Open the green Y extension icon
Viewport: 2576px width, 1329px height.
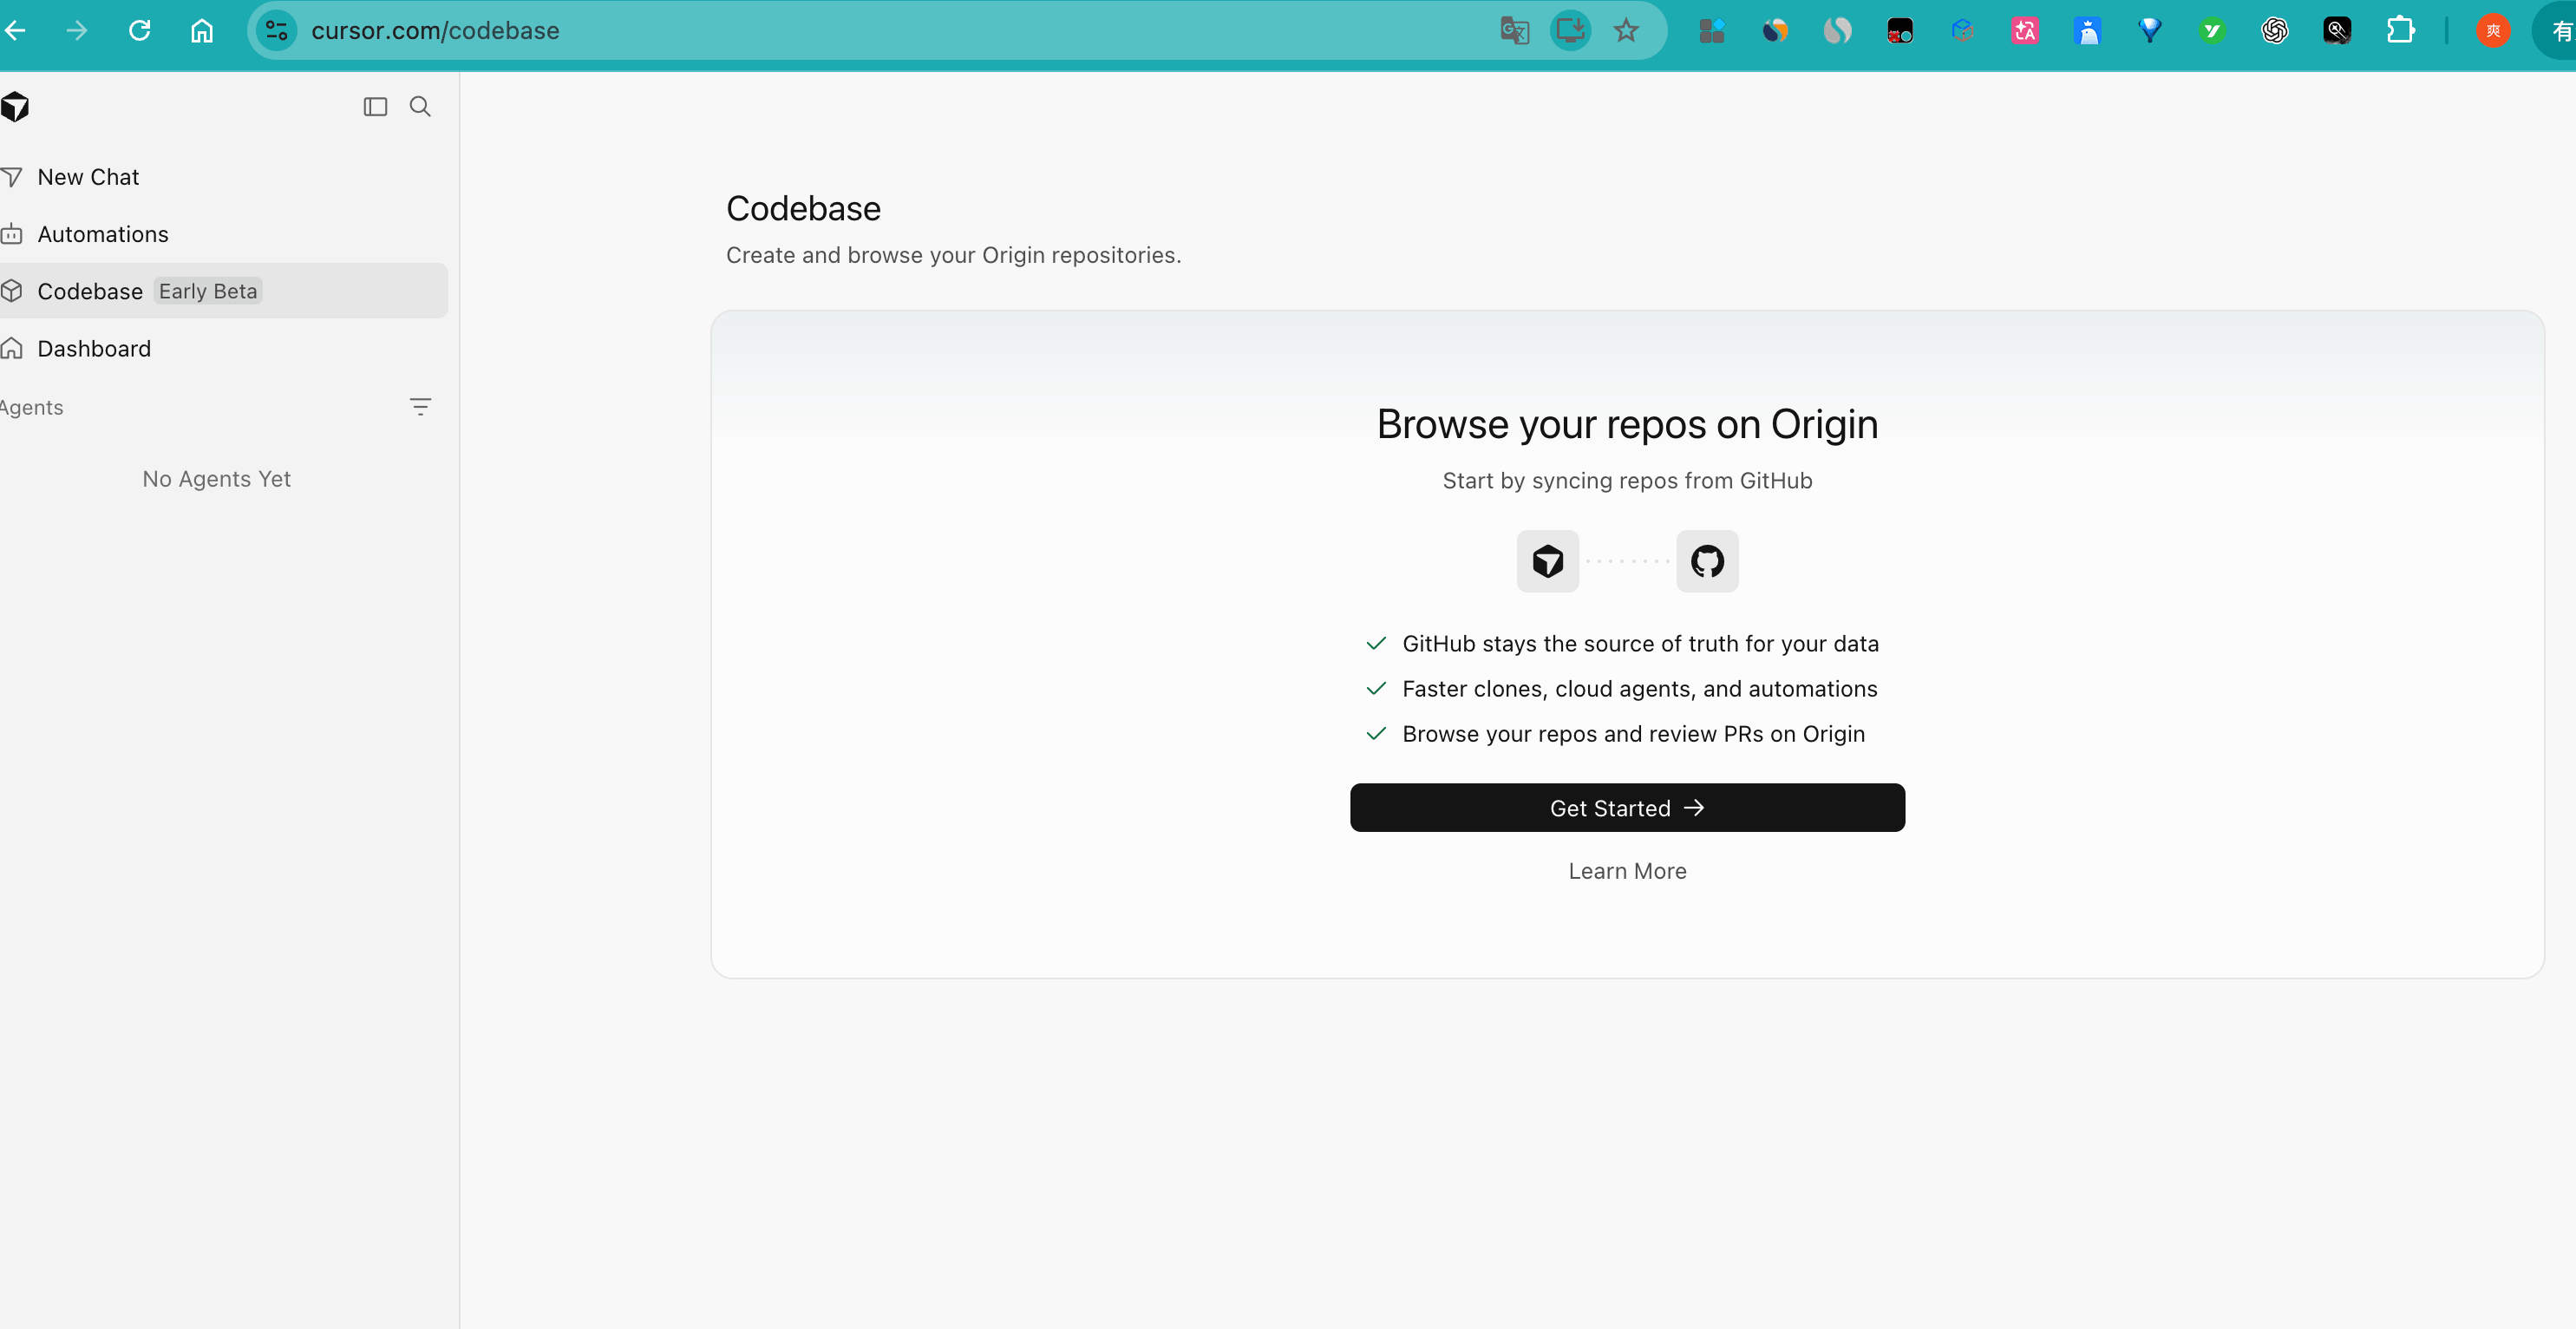tap(2212, 31)
